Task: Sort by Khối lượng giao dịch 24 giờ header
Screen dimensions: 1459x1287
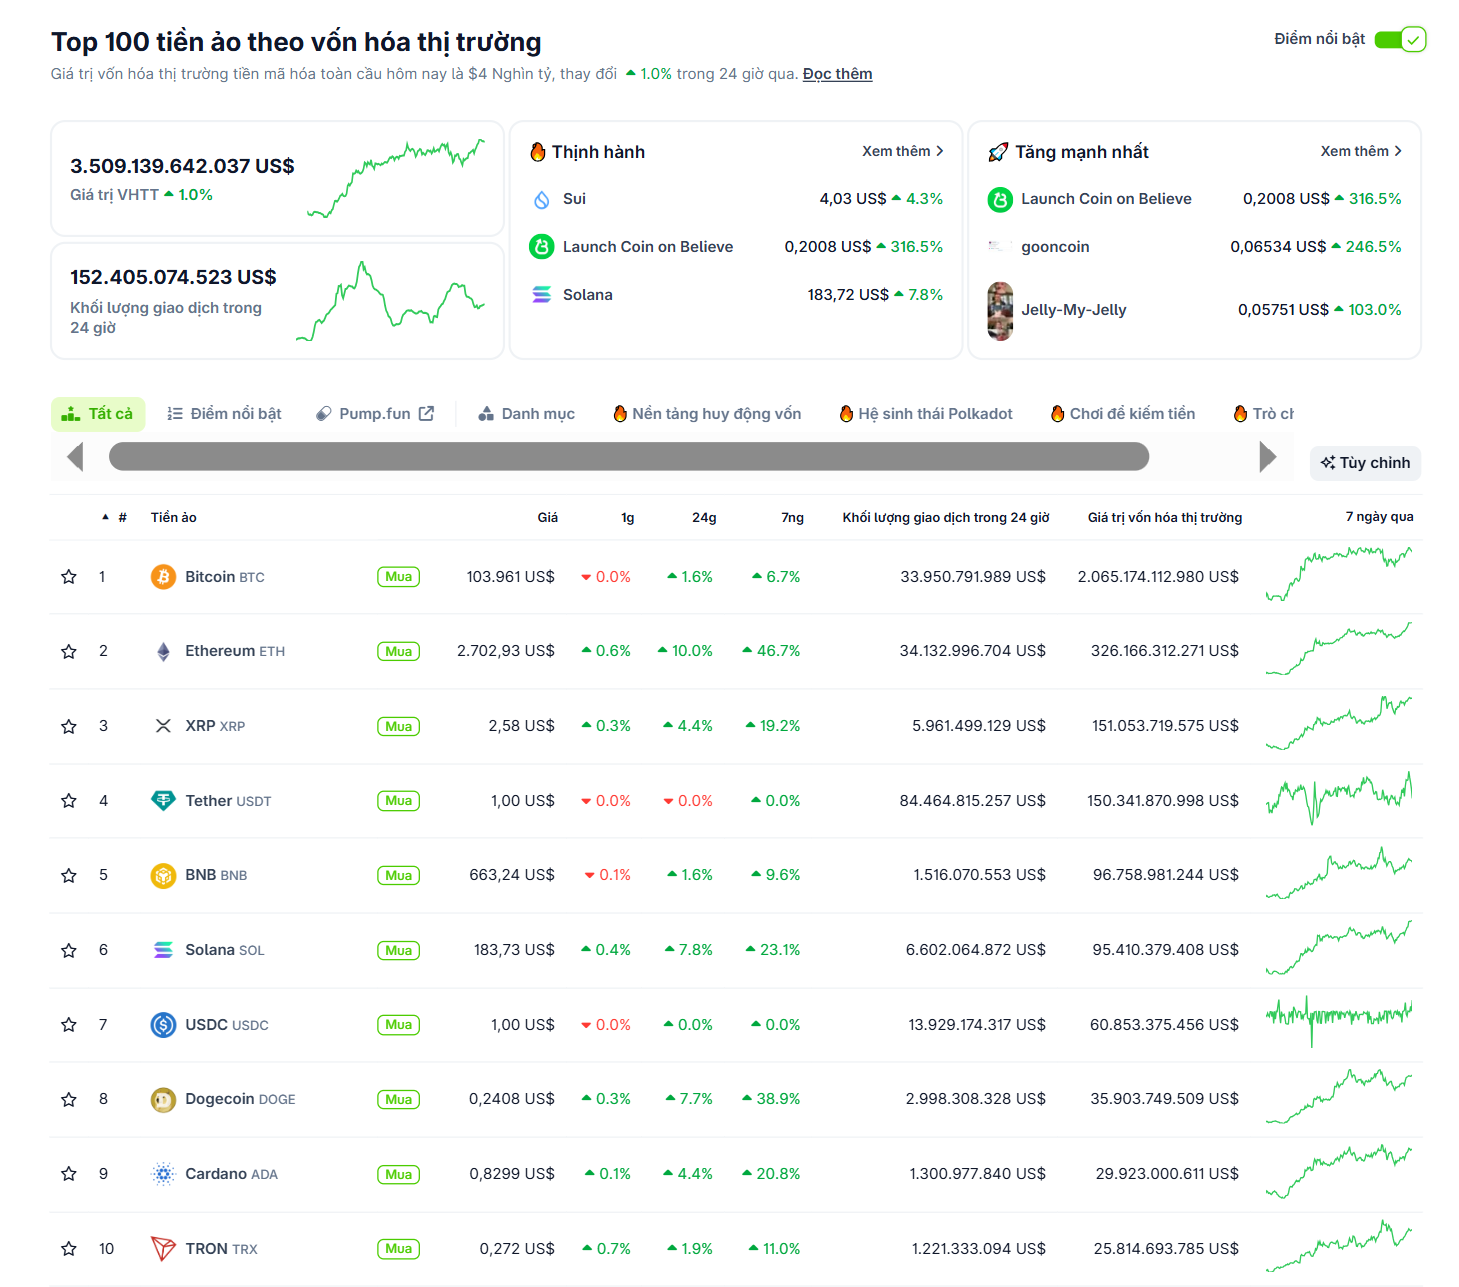Action: coord(946,517)
